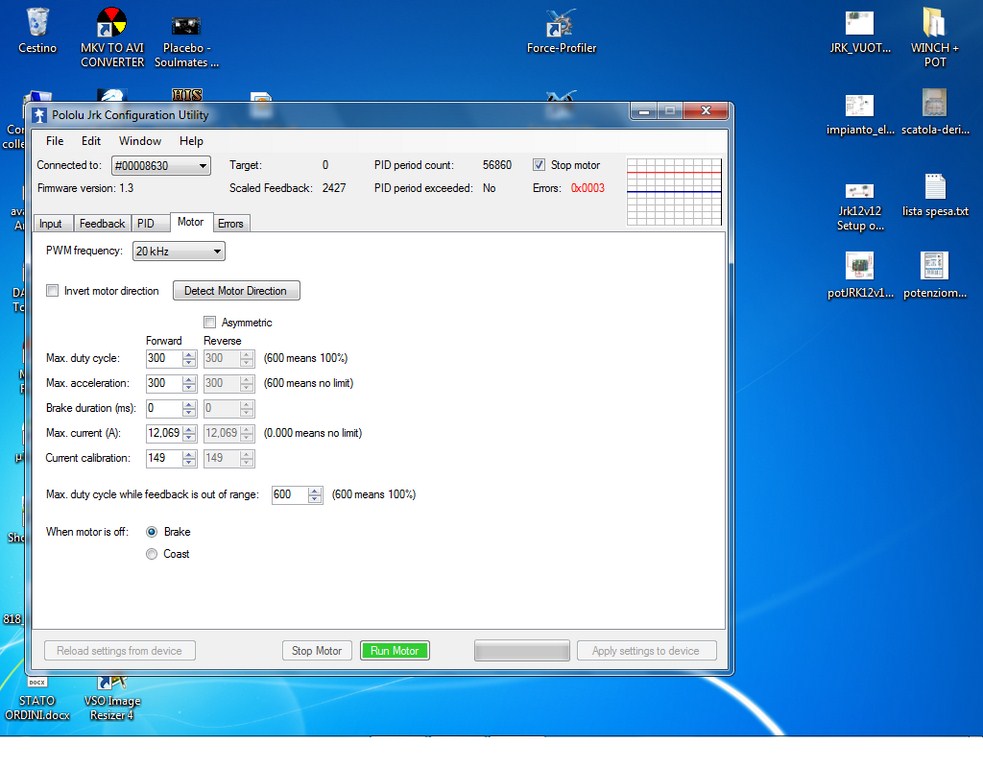Switch to the Feedback tab
The height and width of the screenshot is (768, 983).
(x=102, y=224)
